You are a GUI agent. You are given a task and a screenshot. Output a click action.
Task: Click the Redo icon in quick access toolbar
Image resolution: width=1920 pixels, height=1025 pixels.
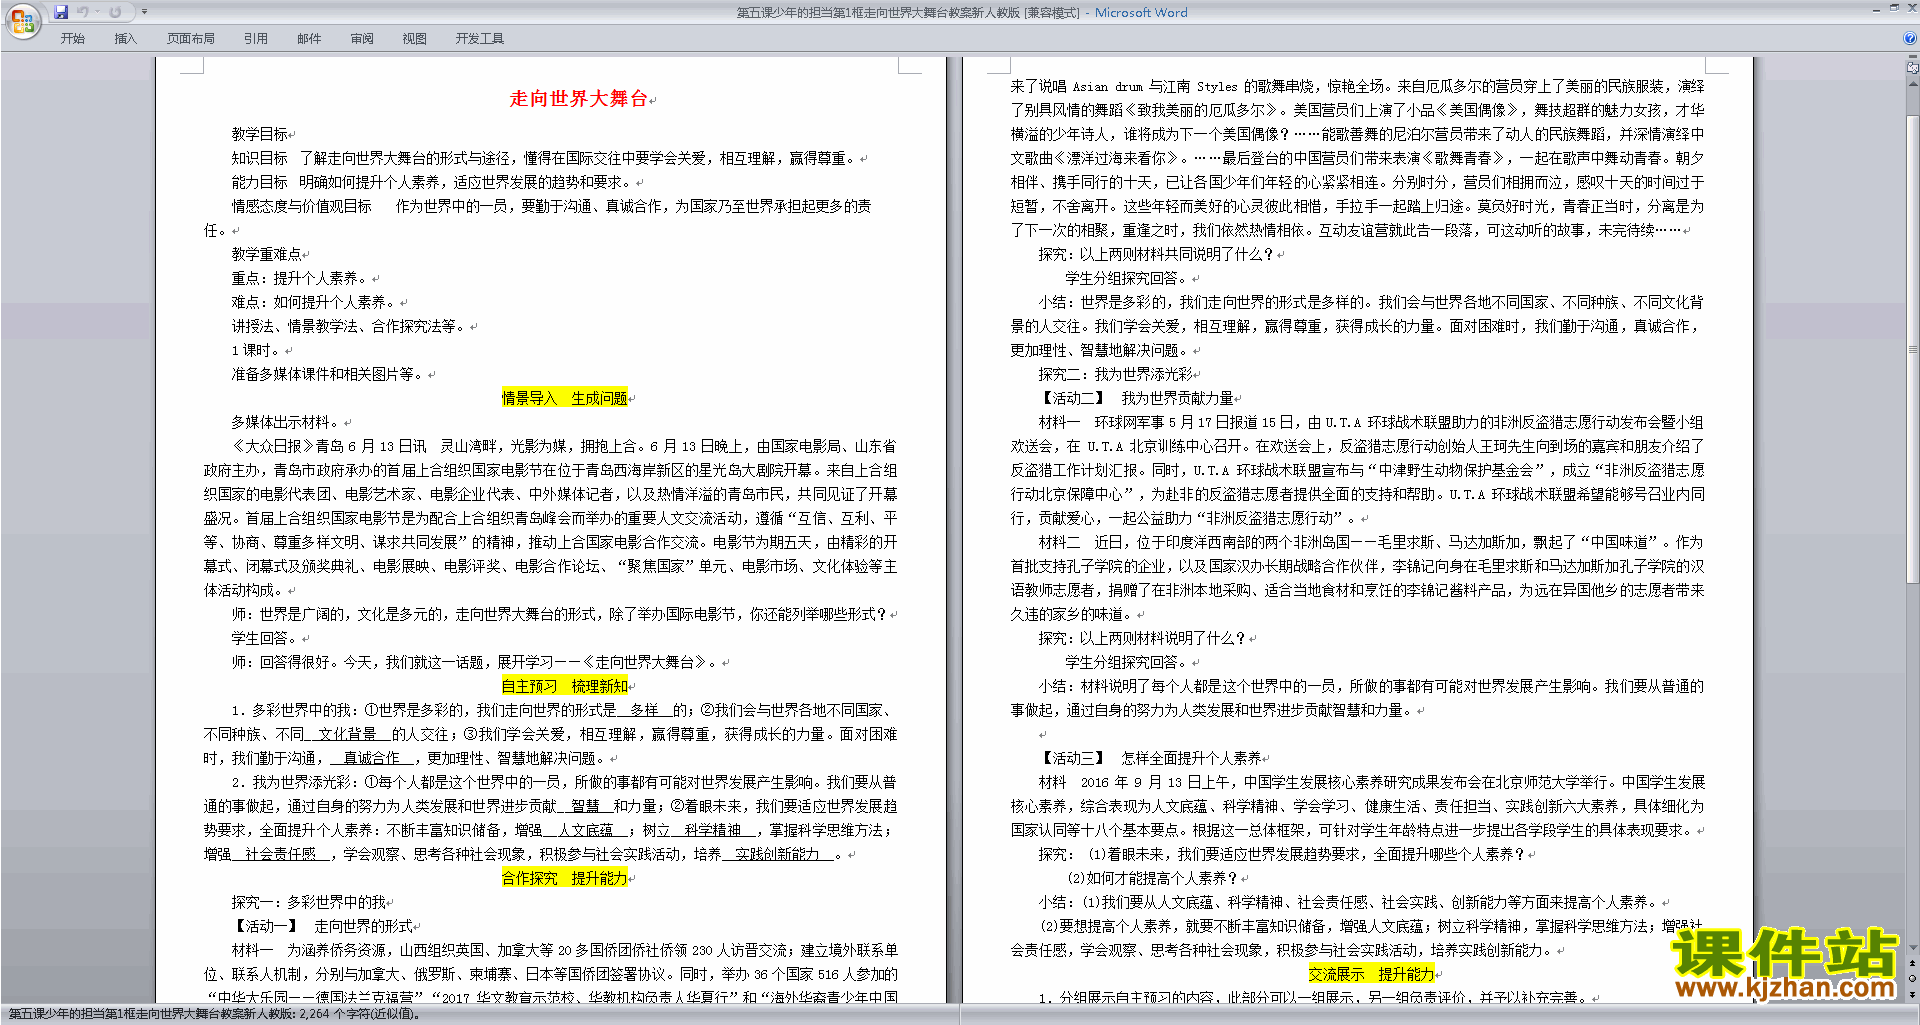116,12
